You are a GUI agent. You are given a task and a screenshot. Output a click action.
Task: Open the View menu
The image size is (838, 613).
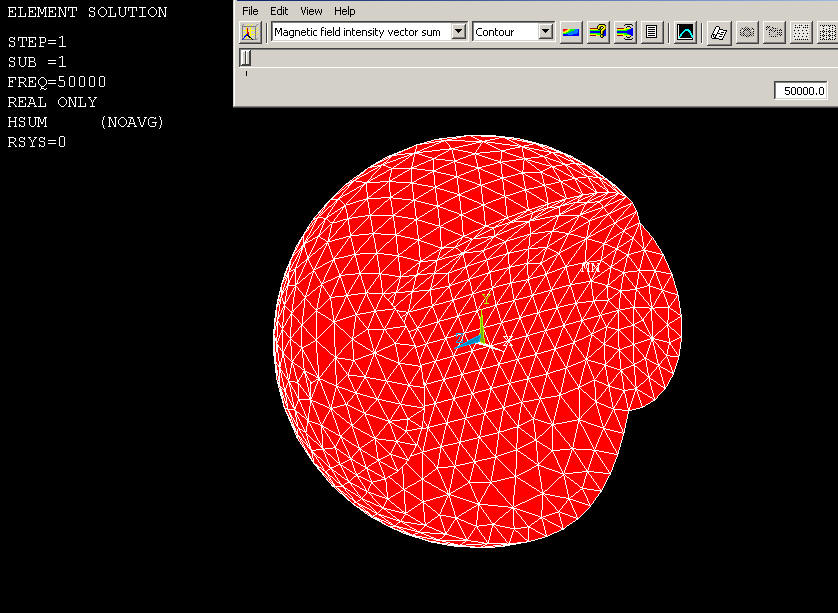point(311,11)
